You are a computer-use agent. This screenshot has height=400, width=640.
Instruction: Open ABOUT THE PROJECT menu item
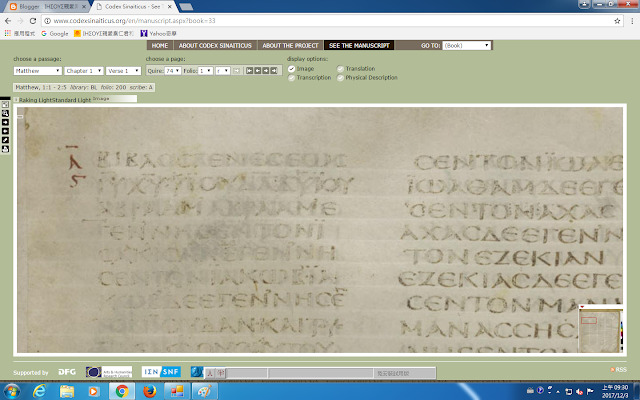click(290, 45)
